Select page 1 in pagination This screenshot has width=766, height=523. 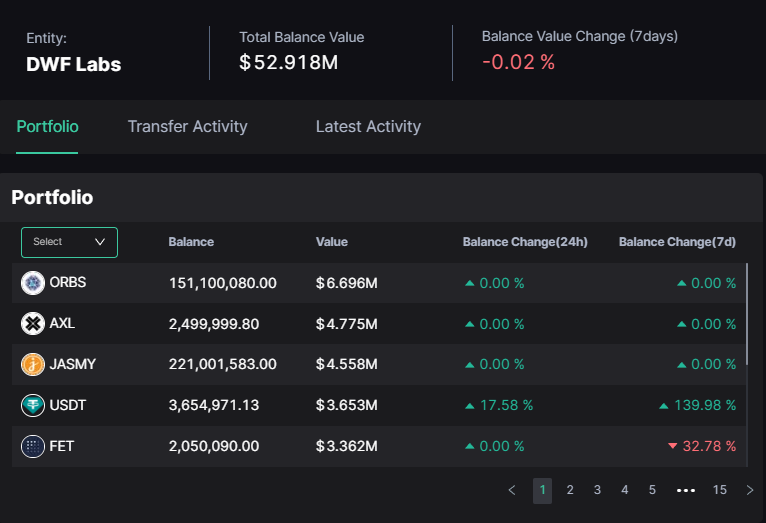pos(542,490)
